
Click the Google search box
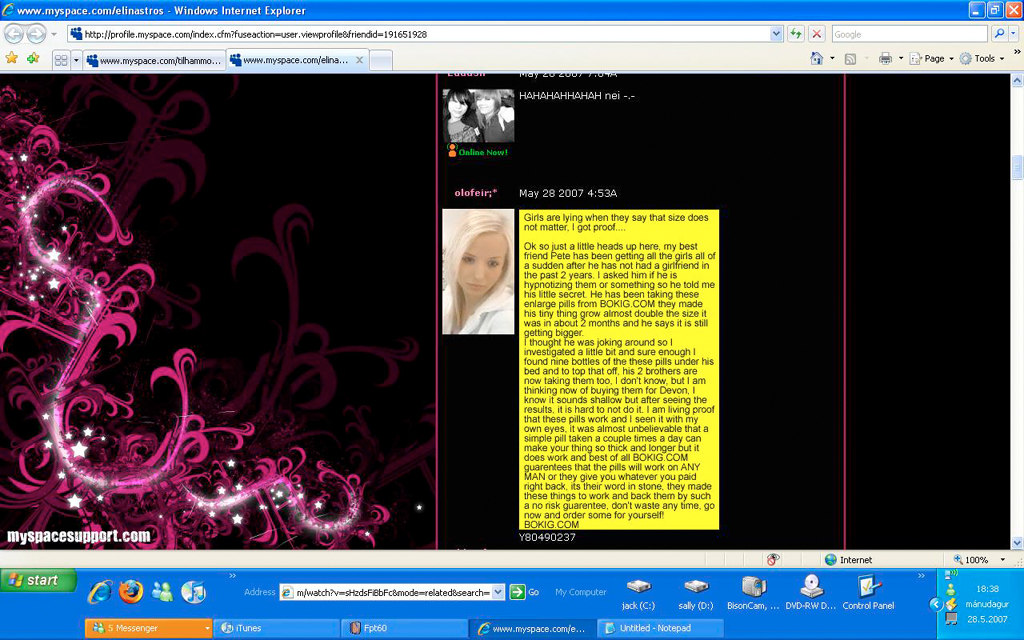click(909, 34)
